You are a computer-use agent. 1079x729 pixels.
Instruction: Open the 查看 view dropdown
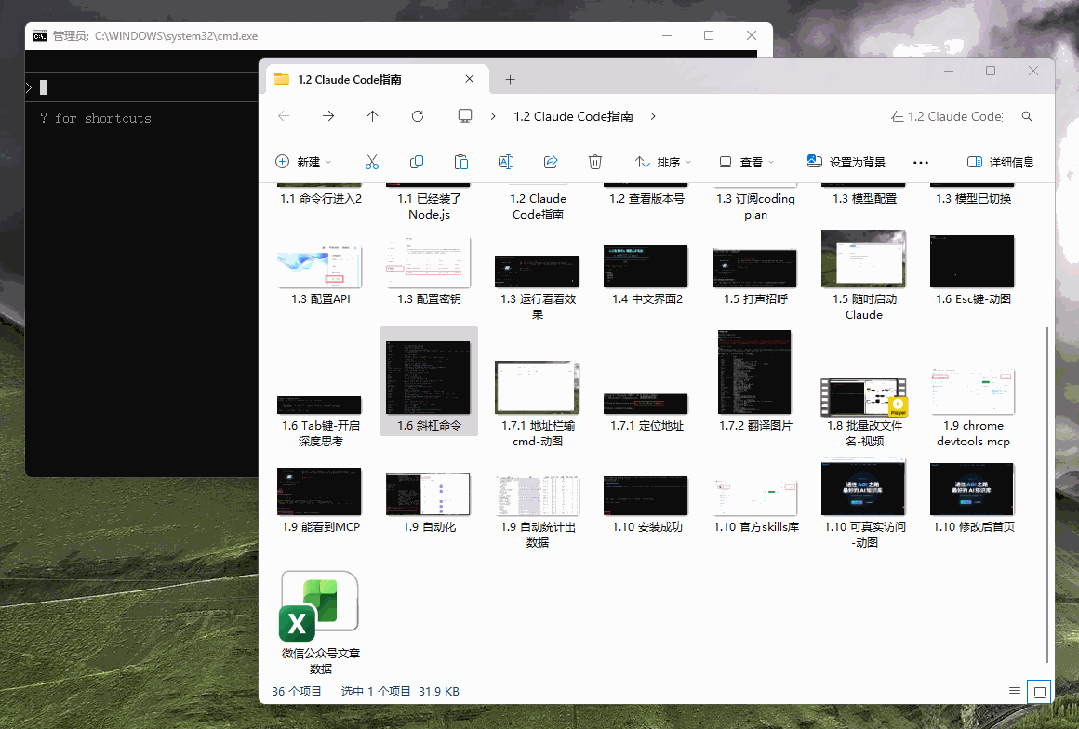(747, 162)
